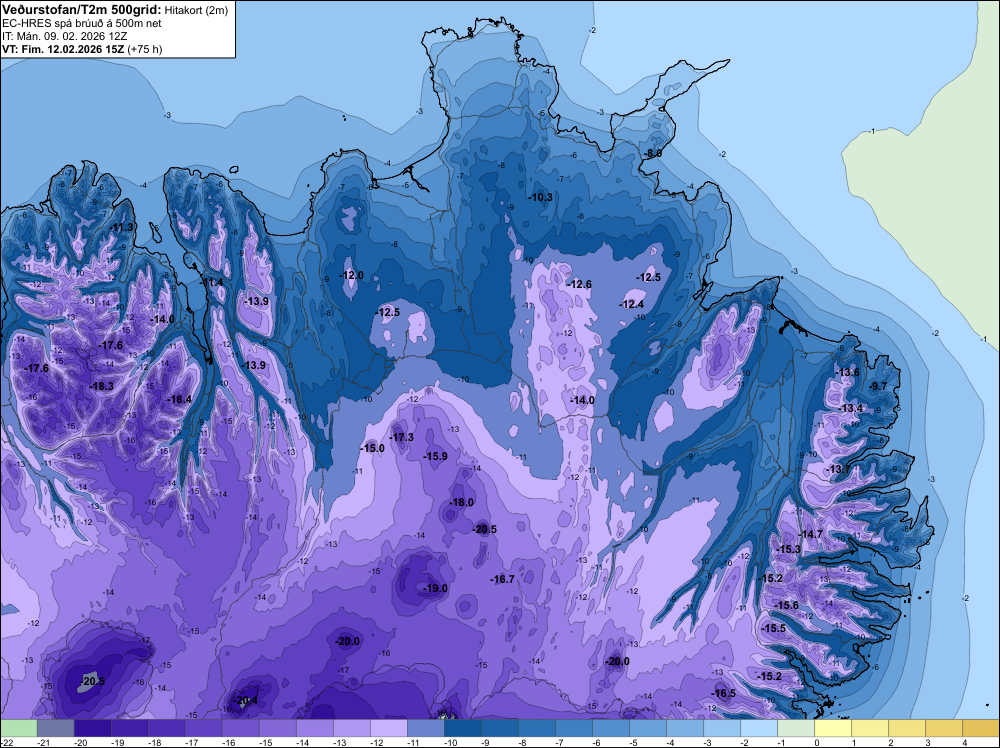Click the -13.6 temperature label

click(848, 372)
